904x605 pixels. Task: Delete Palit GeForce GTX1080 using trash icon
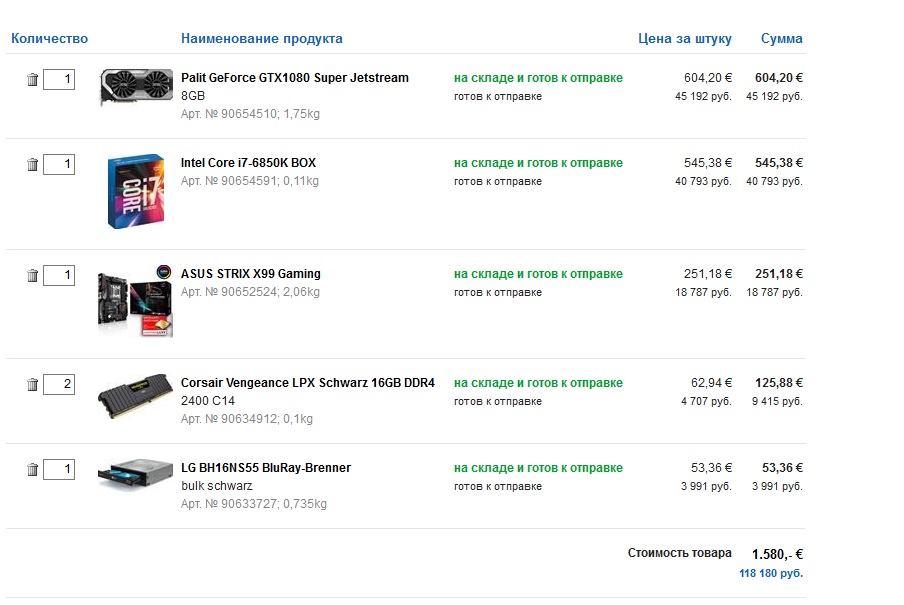[32, 80]
